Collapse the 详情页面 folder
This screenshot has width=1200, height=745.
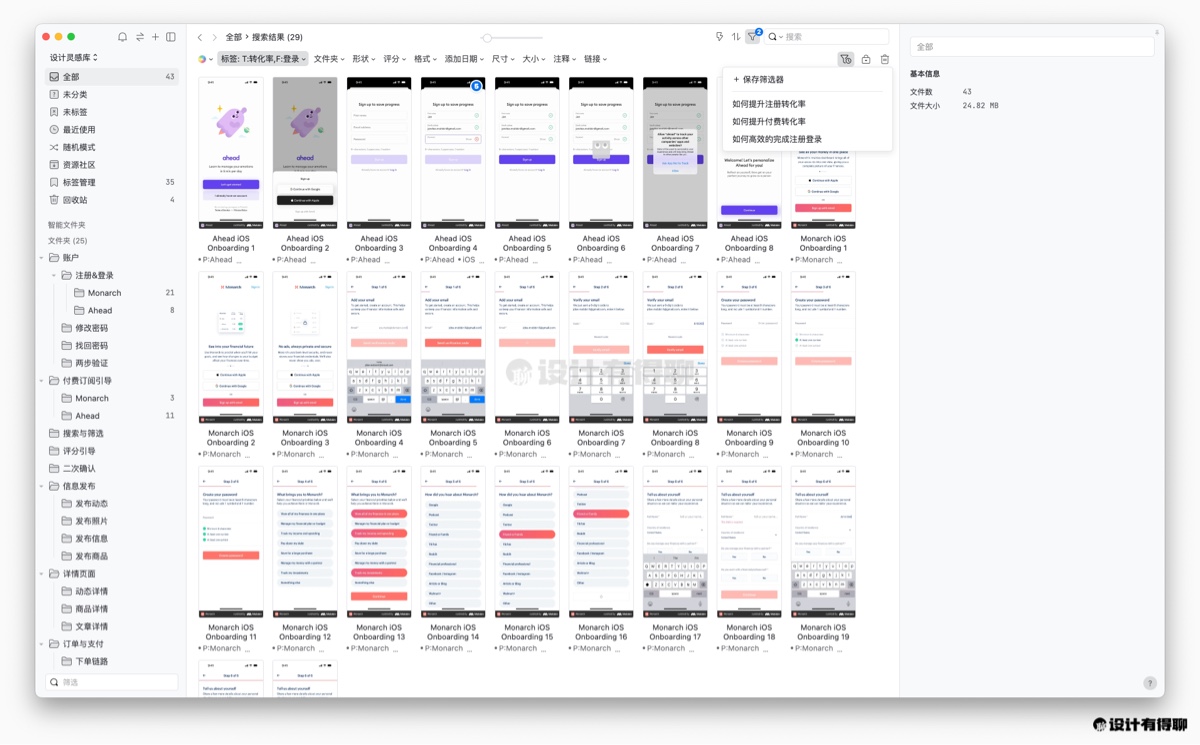(43, 574)
